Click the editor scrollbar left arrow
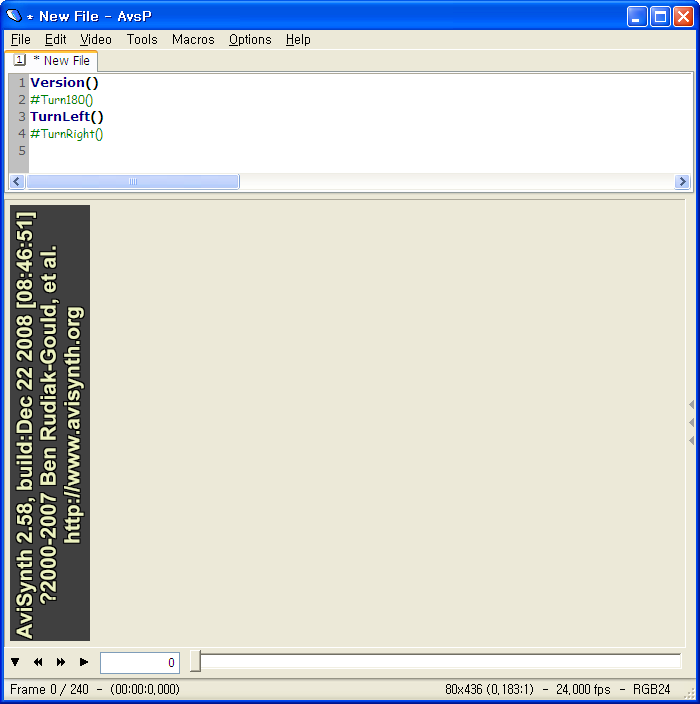 coord(17,181)
